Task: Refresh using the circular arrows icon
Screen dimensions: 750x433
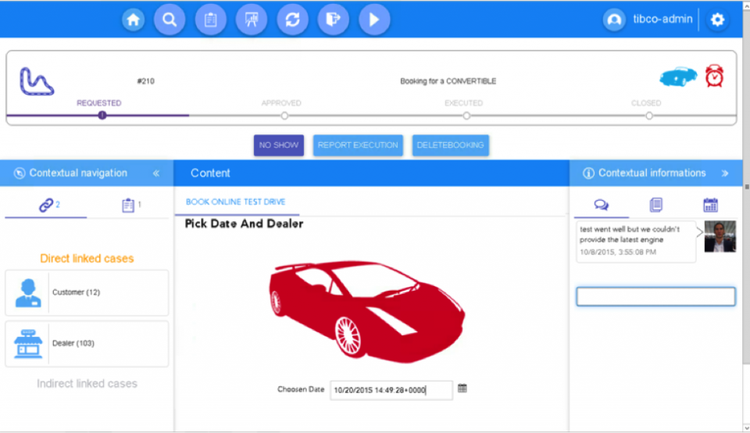Action: [293, 20]
